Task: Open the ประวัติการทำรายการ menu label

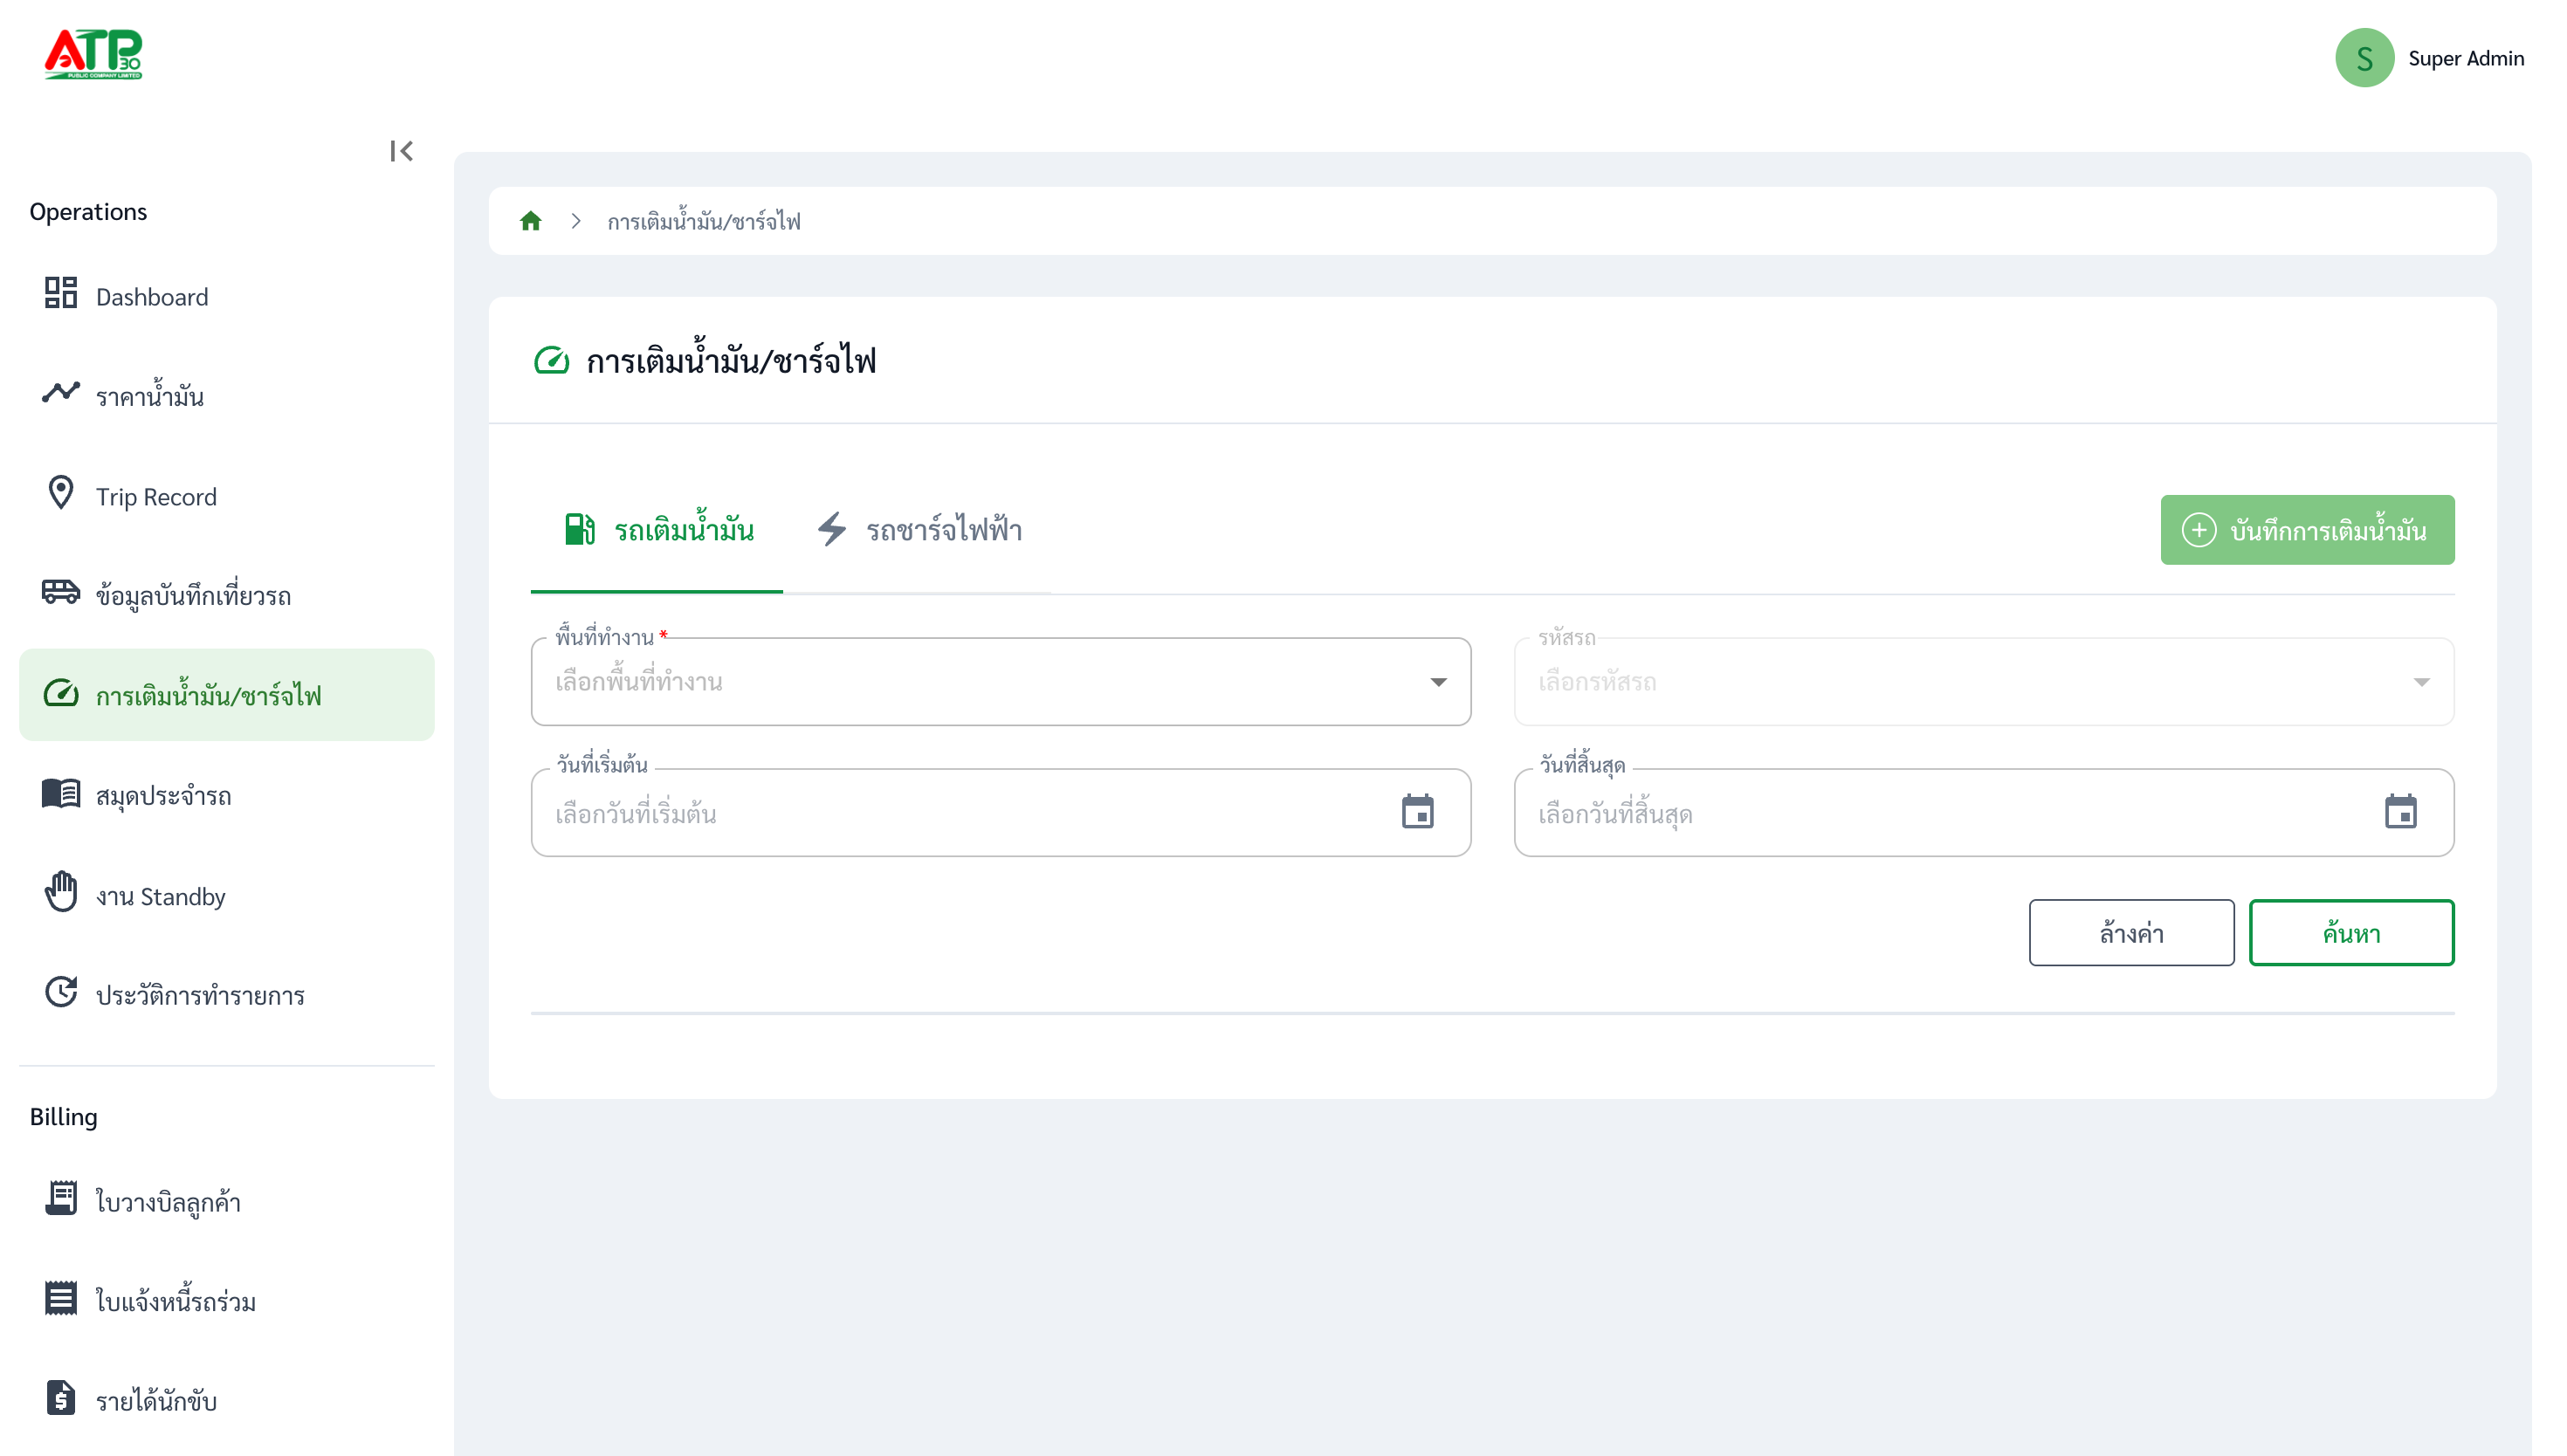Action: 200,996
